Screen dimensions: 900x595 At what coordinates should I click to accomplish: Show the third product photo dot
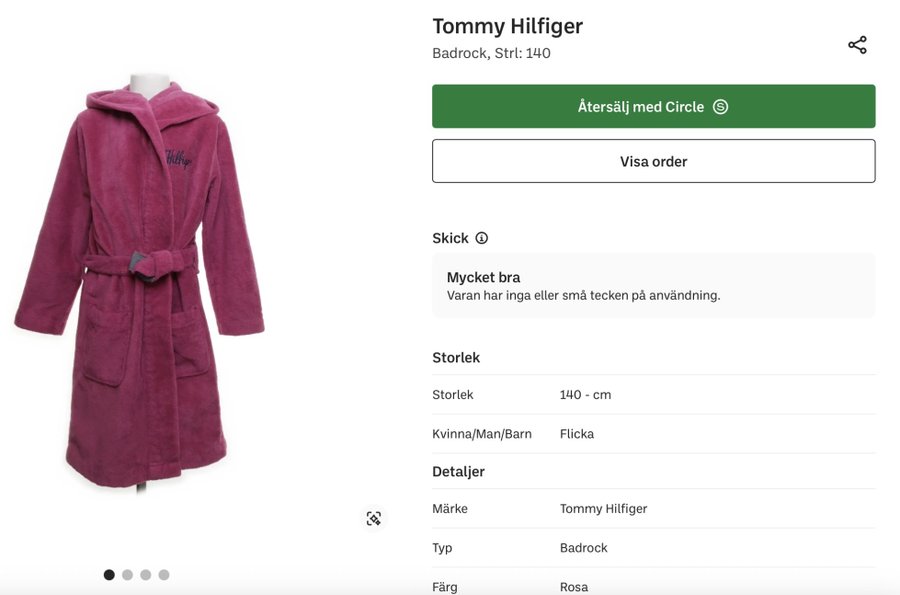(x=146, y=575)
